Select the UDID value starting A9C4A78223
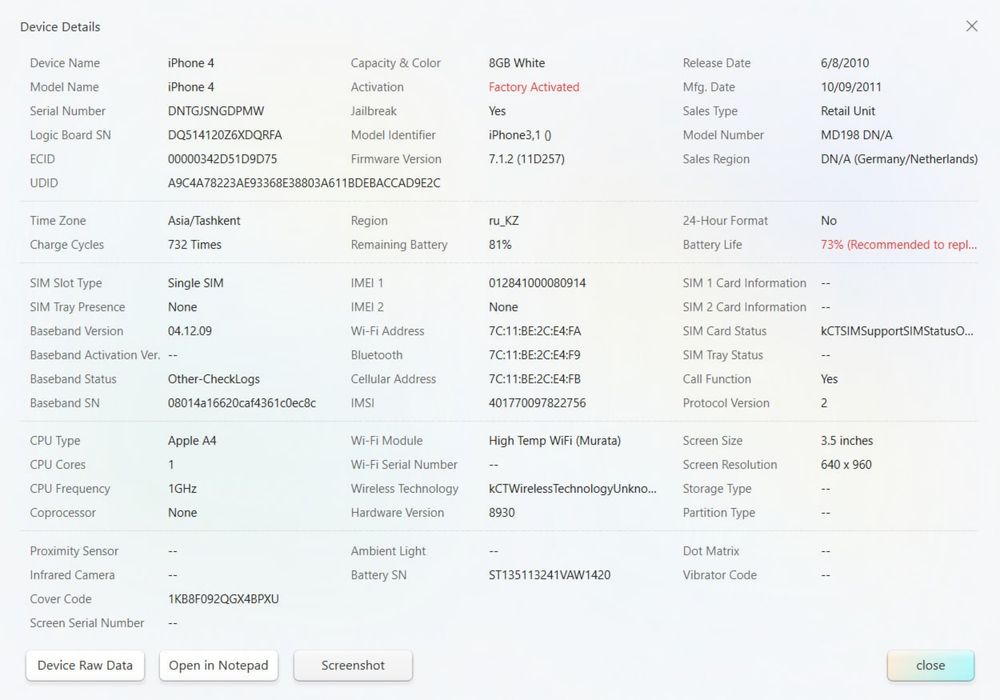The width and height of the screenshot is (1000, 700). (x=304, y=183)
